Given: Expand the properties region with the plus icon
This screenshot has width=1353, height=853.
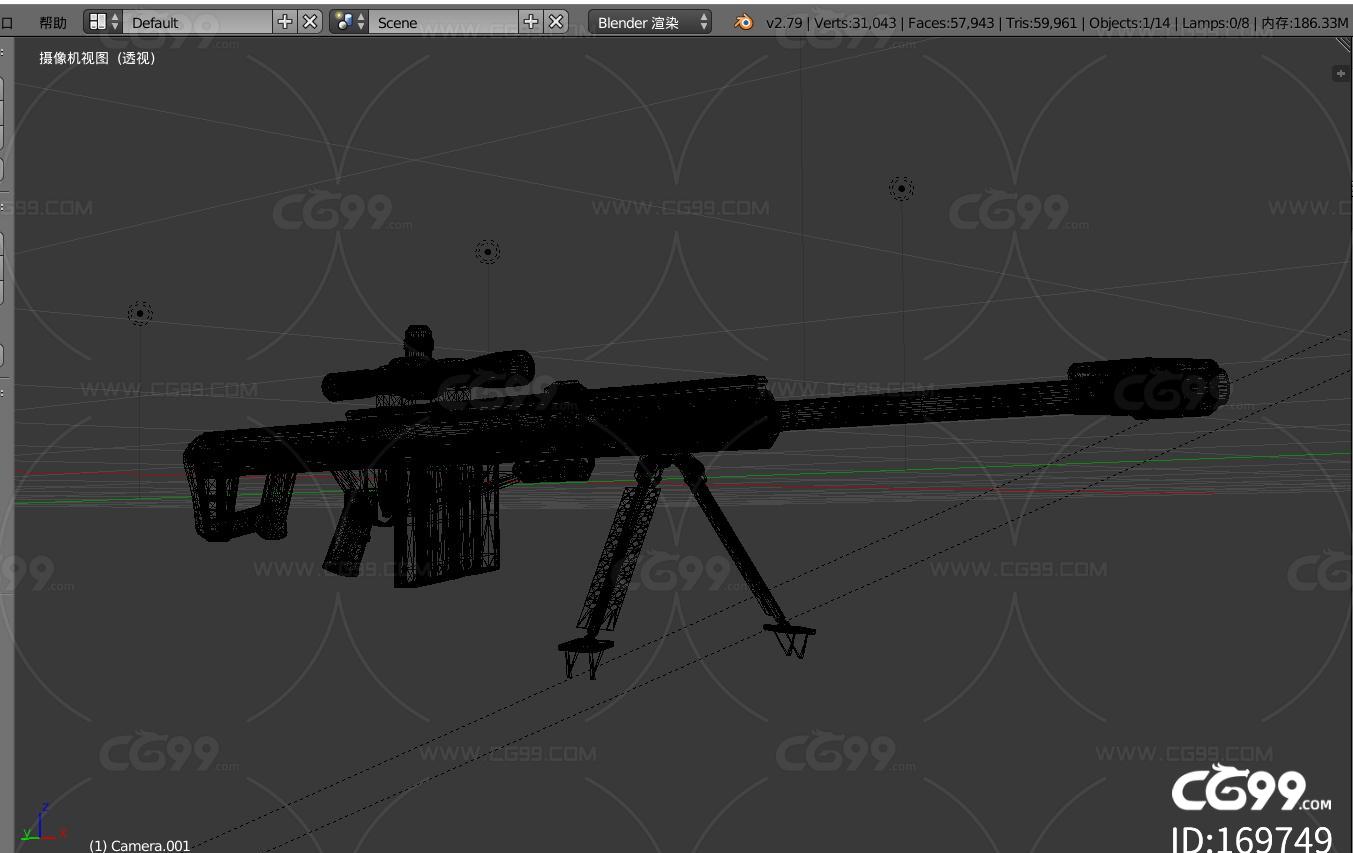Looking at the screenshot, I should click(x=1340, y=73).
